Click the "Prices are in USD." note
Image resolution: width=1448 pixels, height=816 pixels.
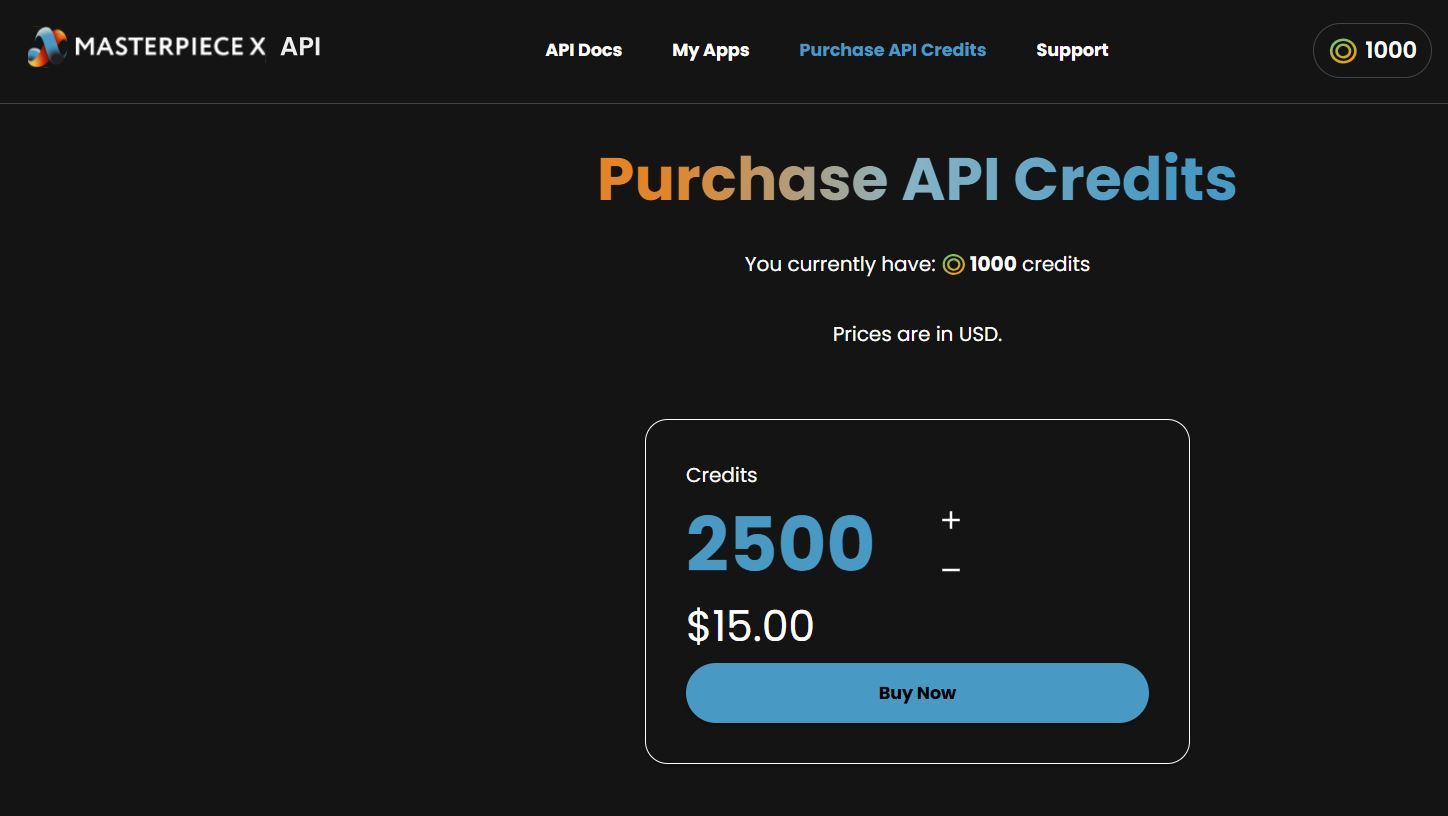click(917, 334)
